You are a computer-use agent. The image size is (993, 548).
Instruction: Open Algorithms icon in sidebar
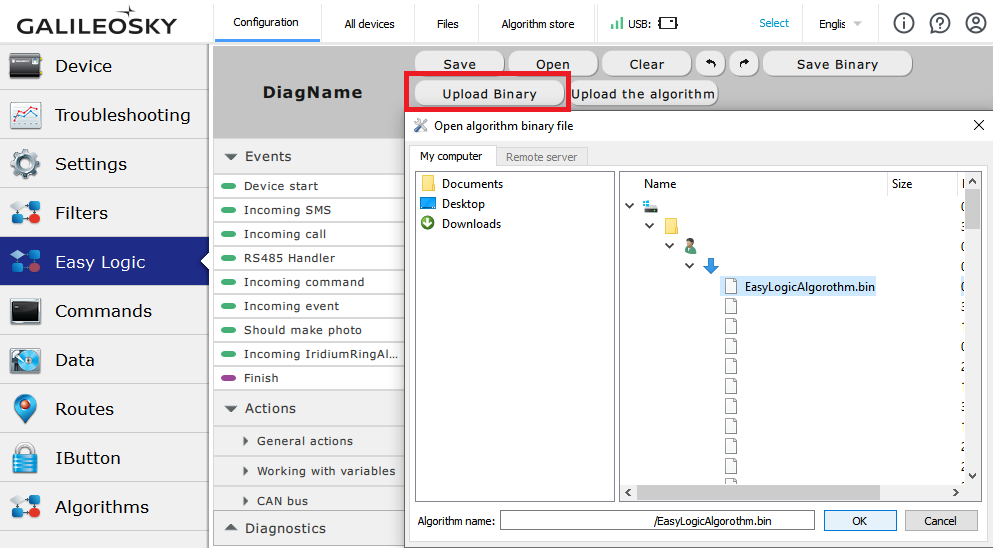click(26, 507)
